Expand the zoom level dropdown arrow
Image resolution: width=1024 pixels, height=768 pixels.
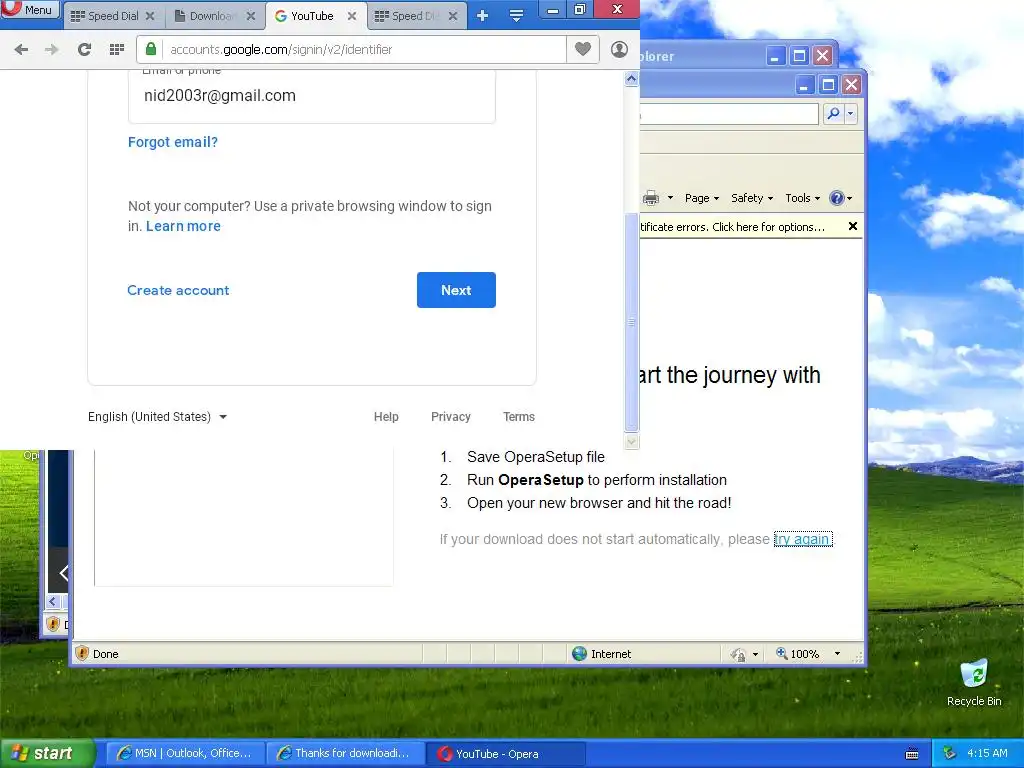click(837, 653)
